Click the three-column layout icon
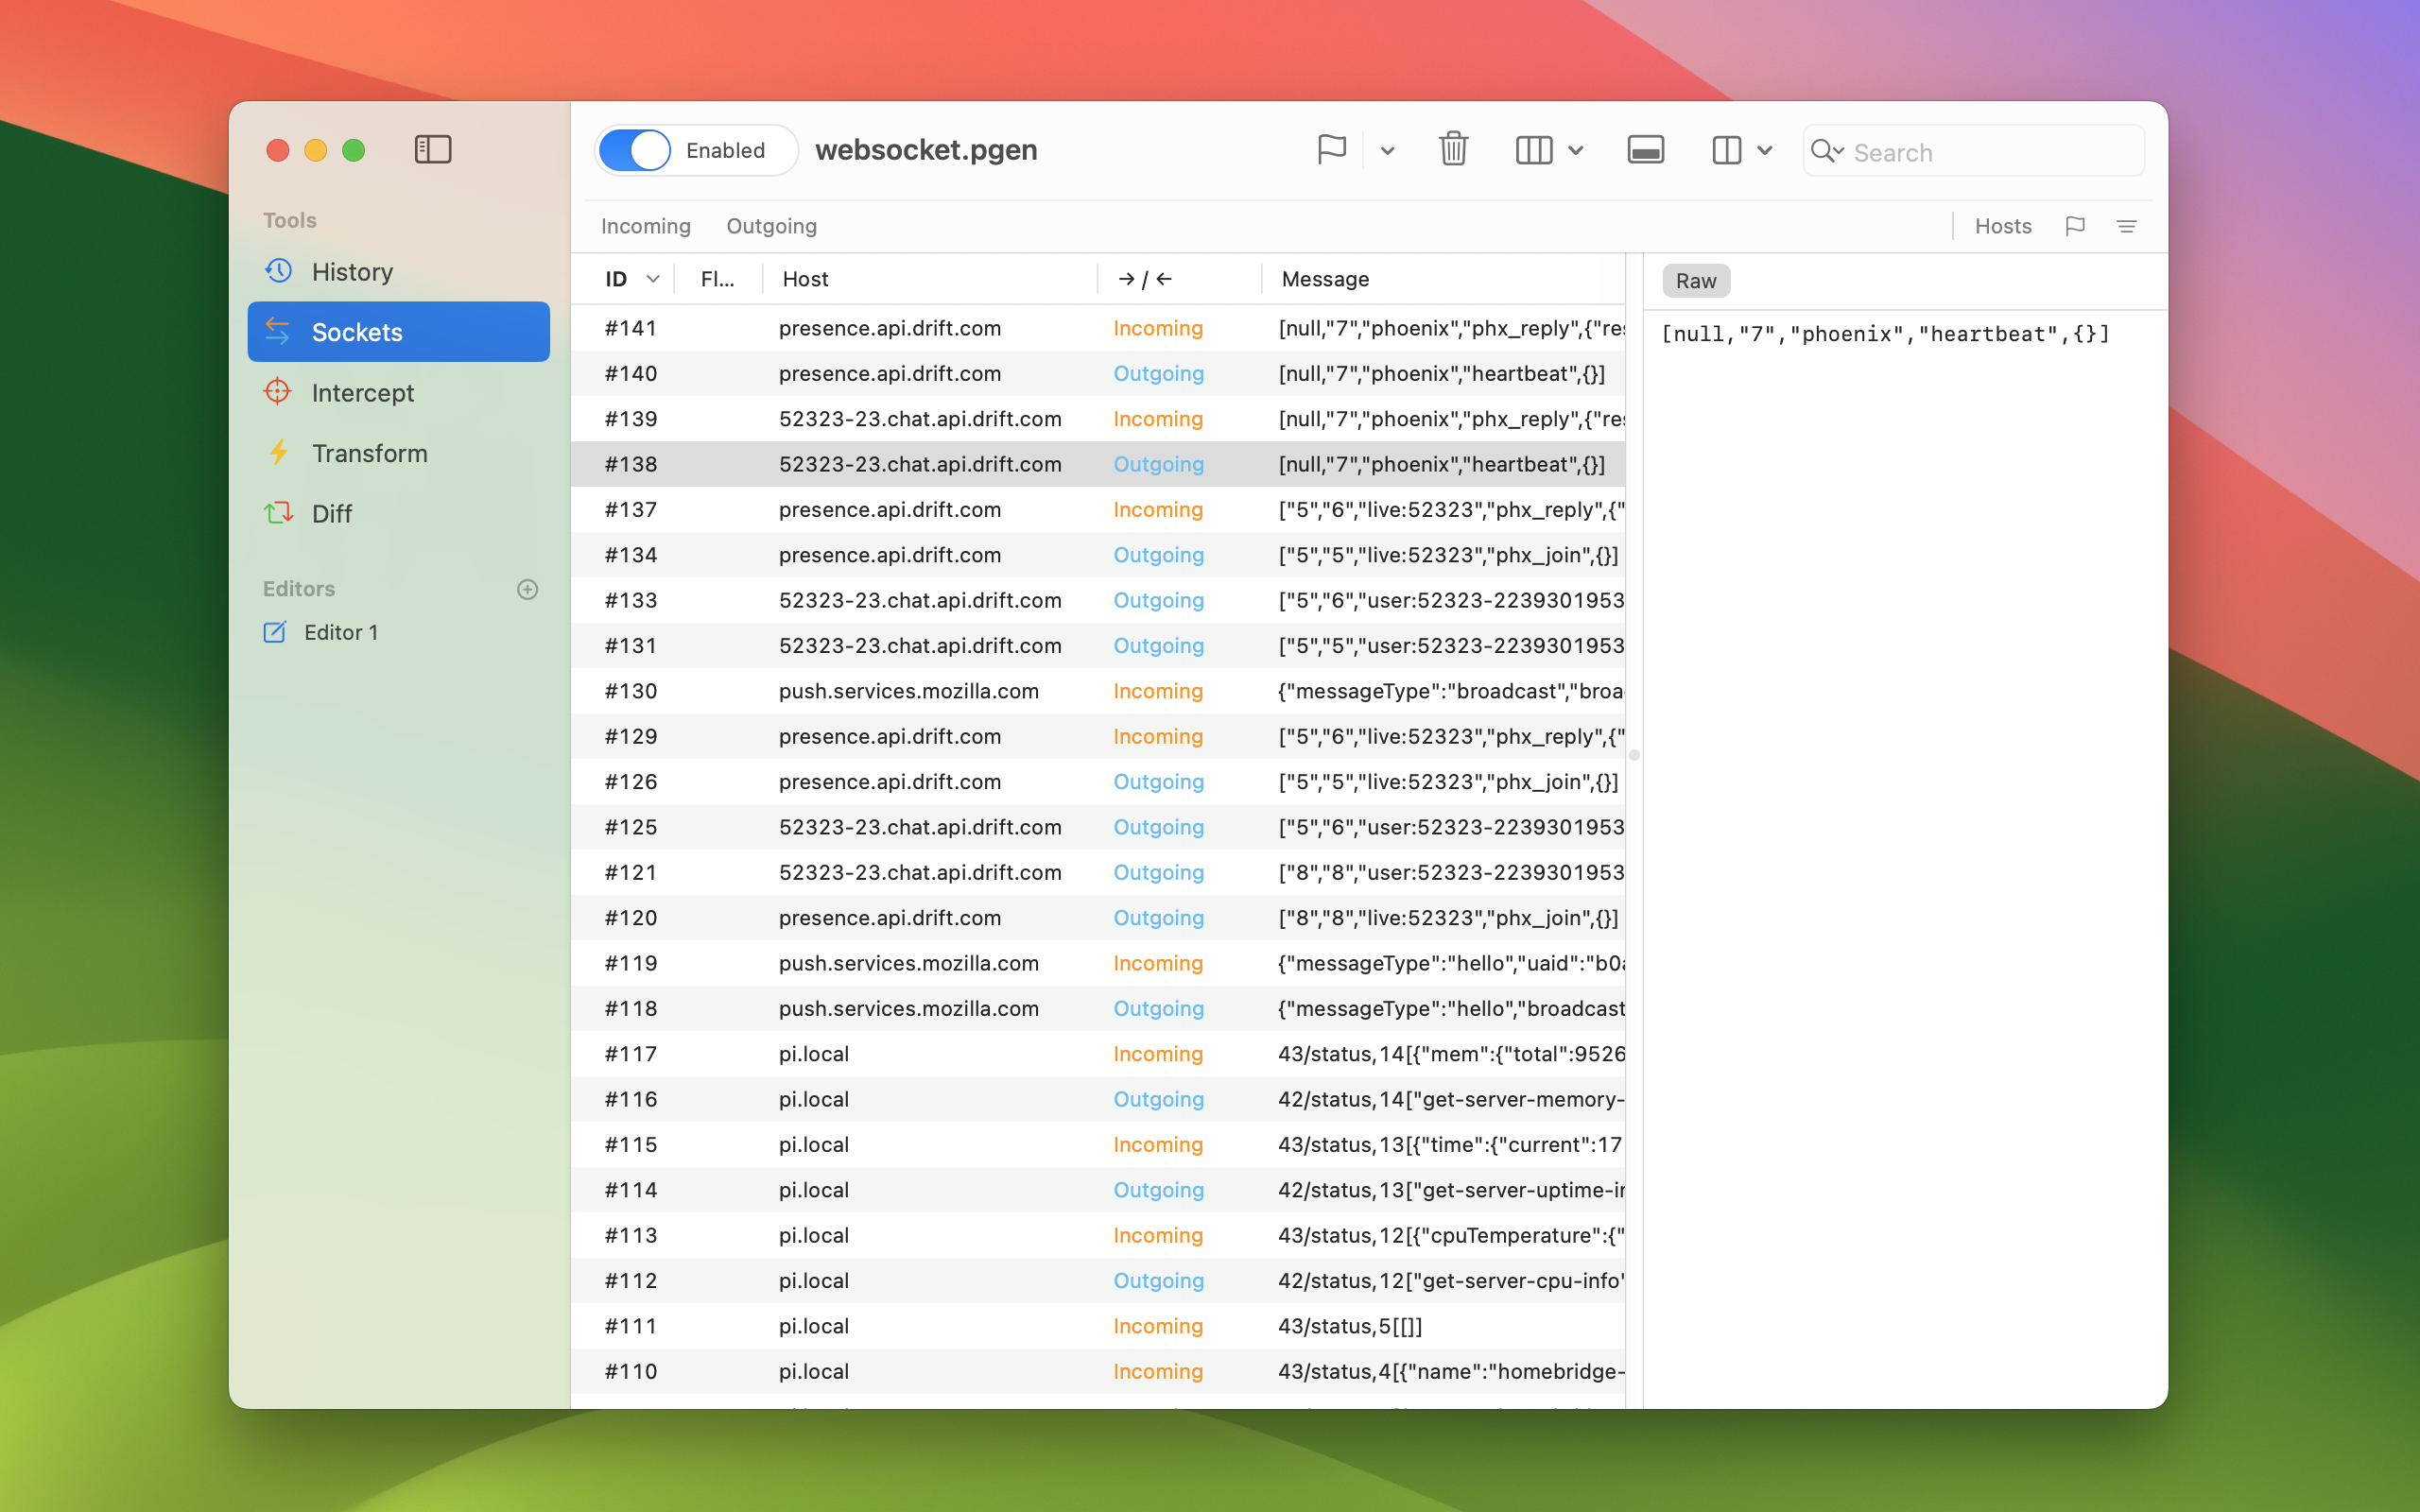 point(1533,151)
